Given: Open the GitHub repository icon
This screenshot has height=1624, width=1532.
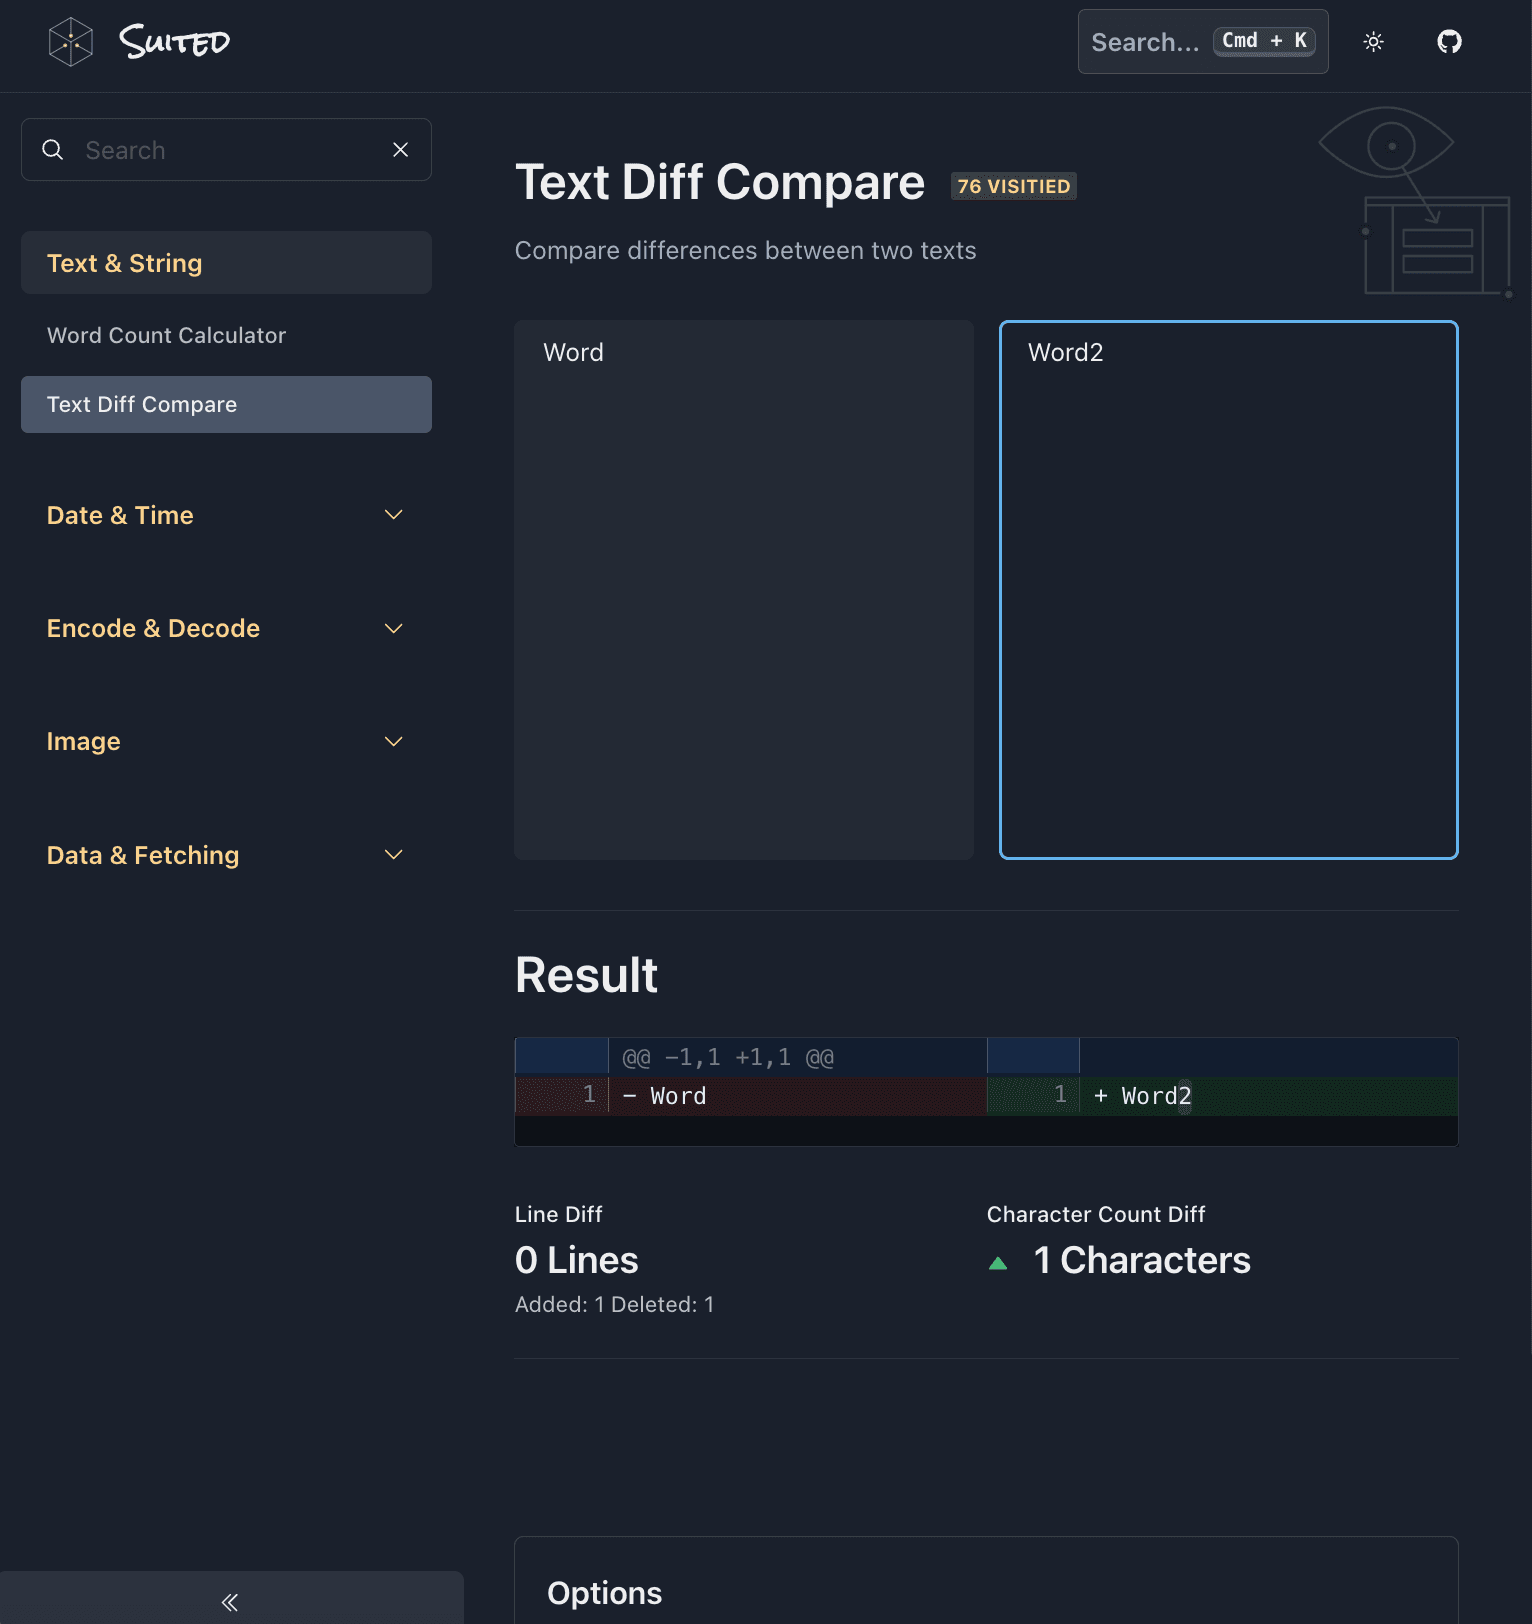Looking at the screenshot, I should pos(1449,42).
